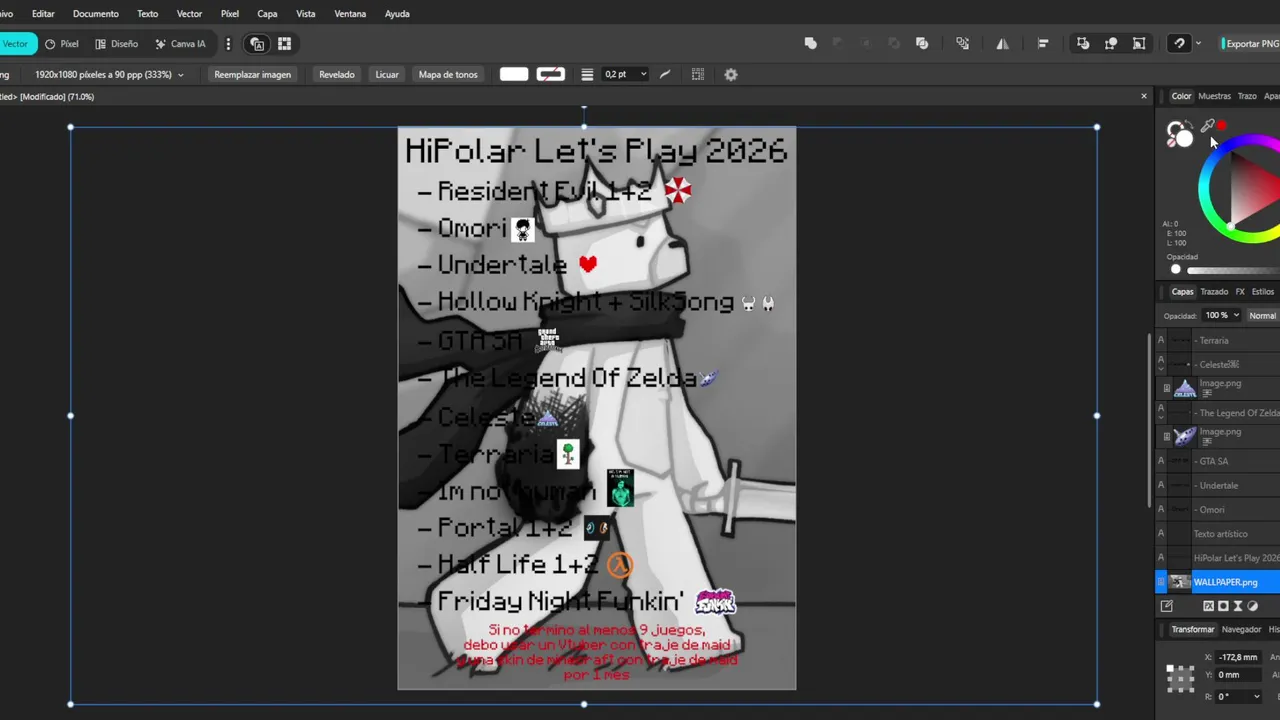Screen dimensions: 1280x720
Task: Open the 1920x1080 píxeles resolution dropdown
Action: point(109,74)
